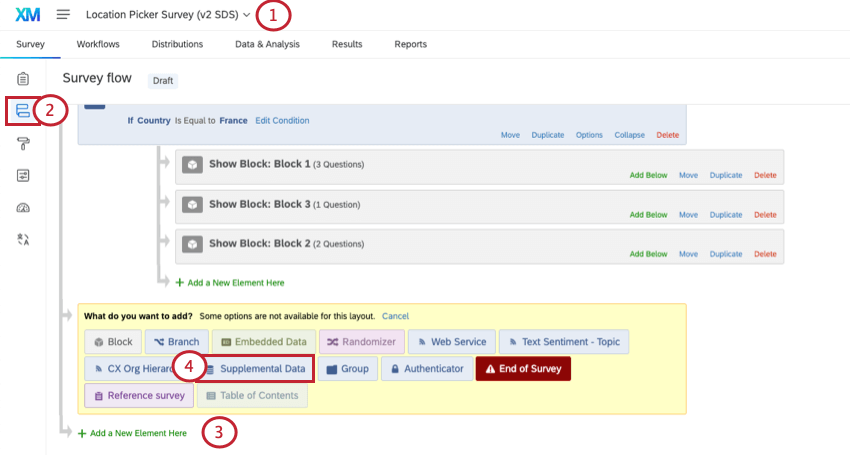
Task: Click Edit Condition link
Action: [x=282, y=120]
